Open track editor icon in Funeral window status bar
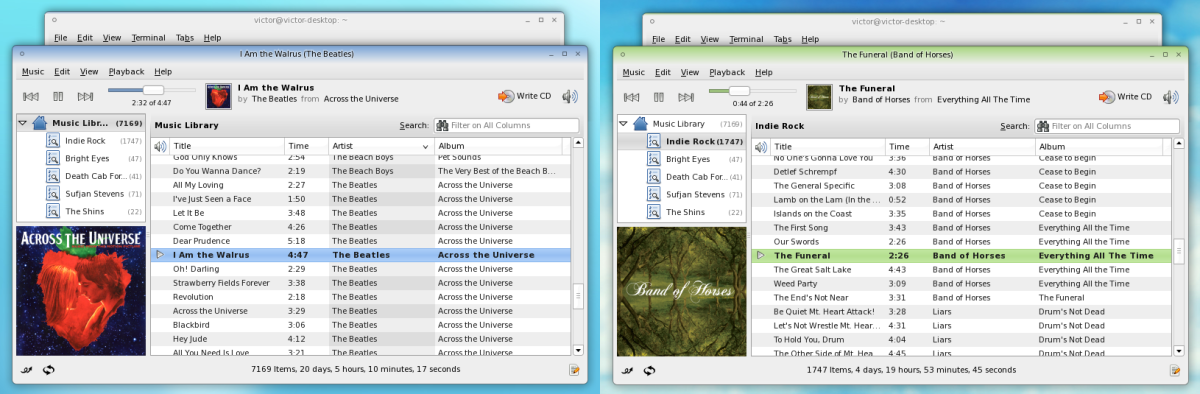Screen dimensions: 1200x394 1175,370
